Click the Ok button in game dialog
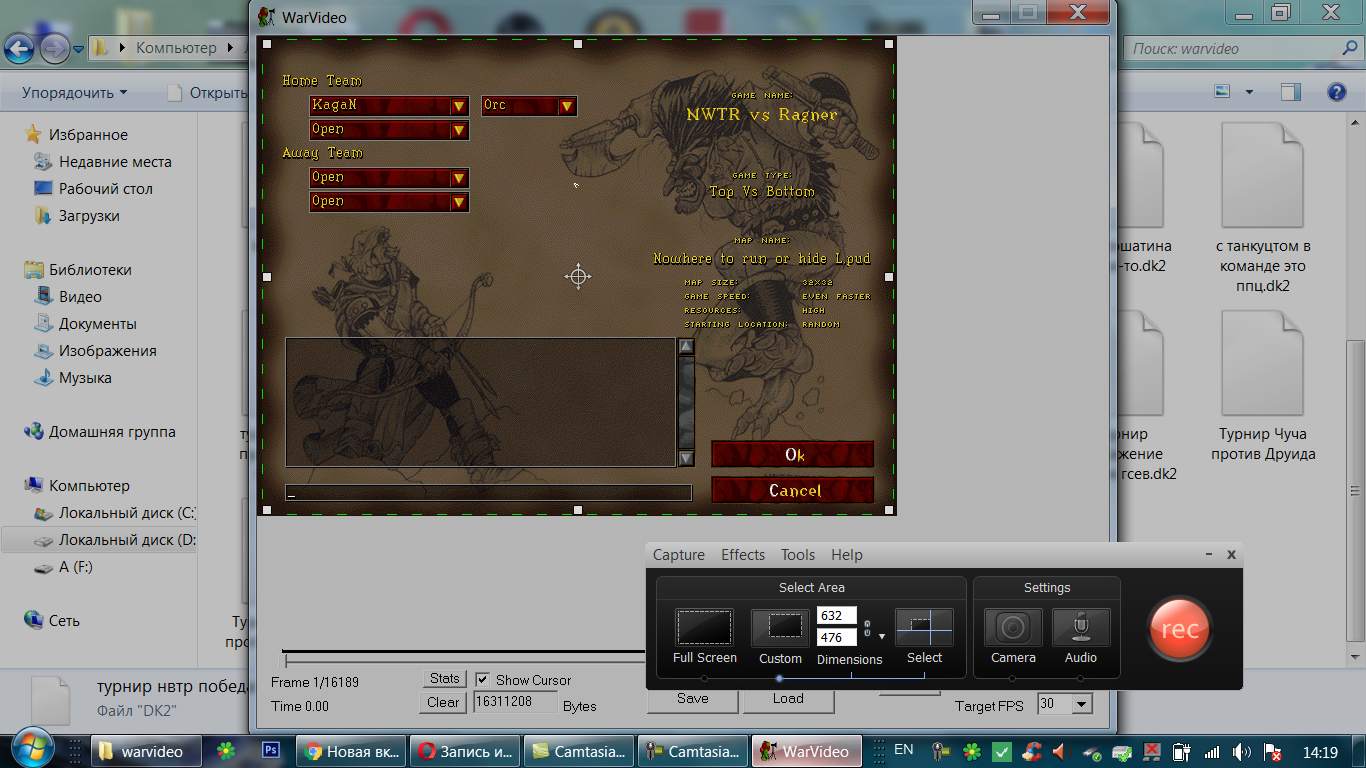Screen dimensions: 1366x768 793,455
